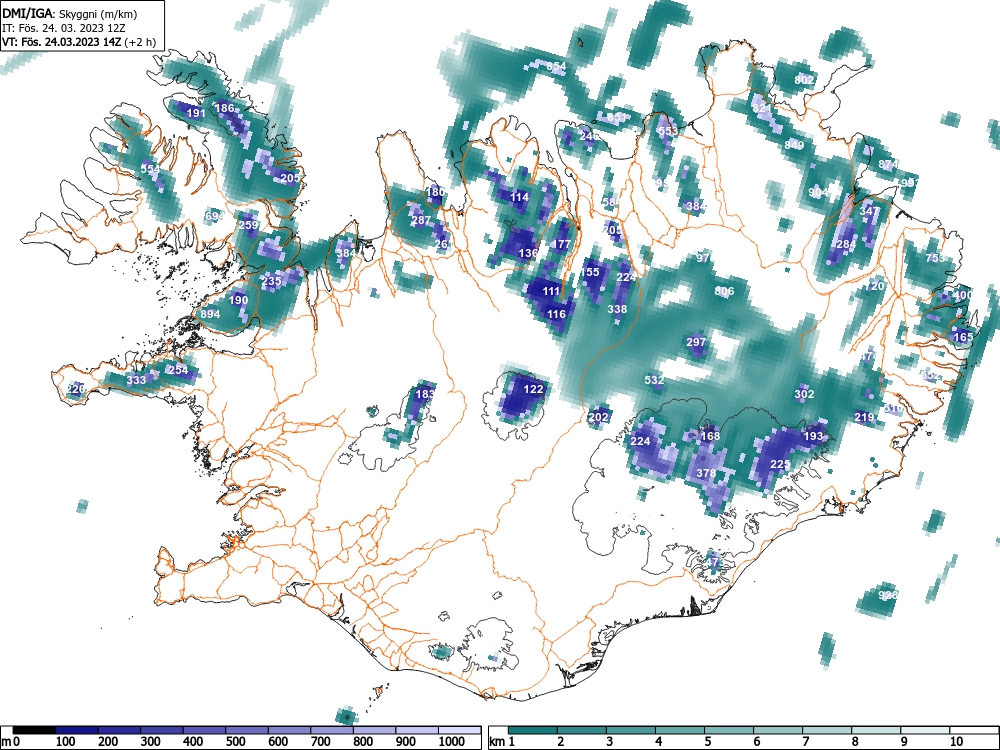The height and width of the screenshot is (750, 1000).
Task: Select the value 338
Action: tap(617, 309)
